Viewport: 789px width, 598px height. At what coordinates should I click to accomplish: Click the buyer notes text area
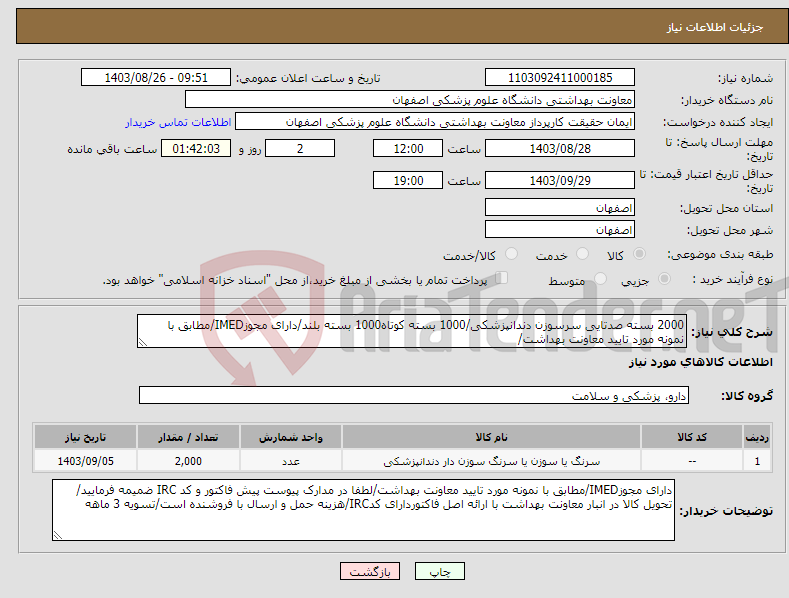coord(363,510)
